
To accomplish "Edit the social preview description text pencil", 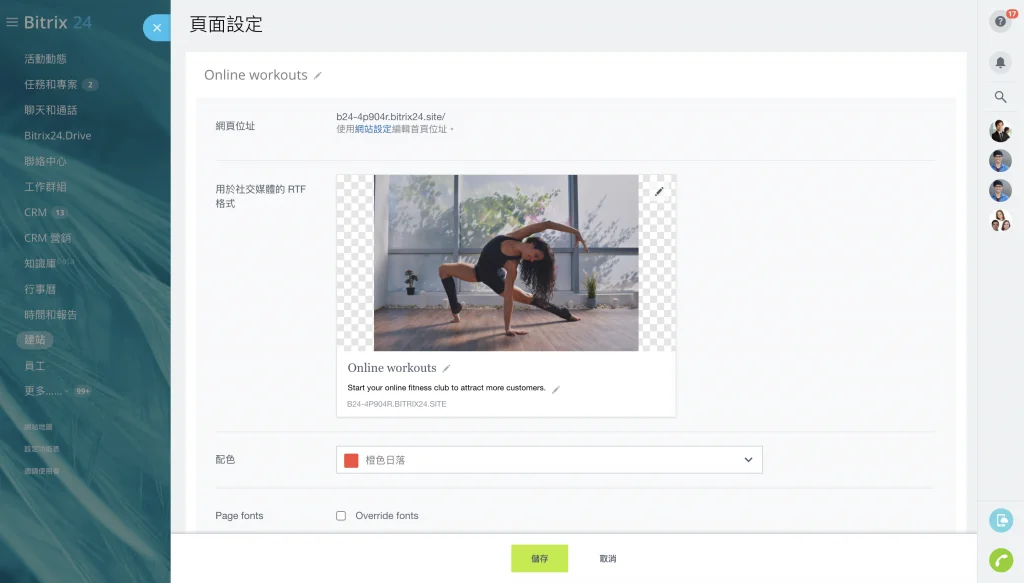I will pyautogui.click(x=556, y=389).
